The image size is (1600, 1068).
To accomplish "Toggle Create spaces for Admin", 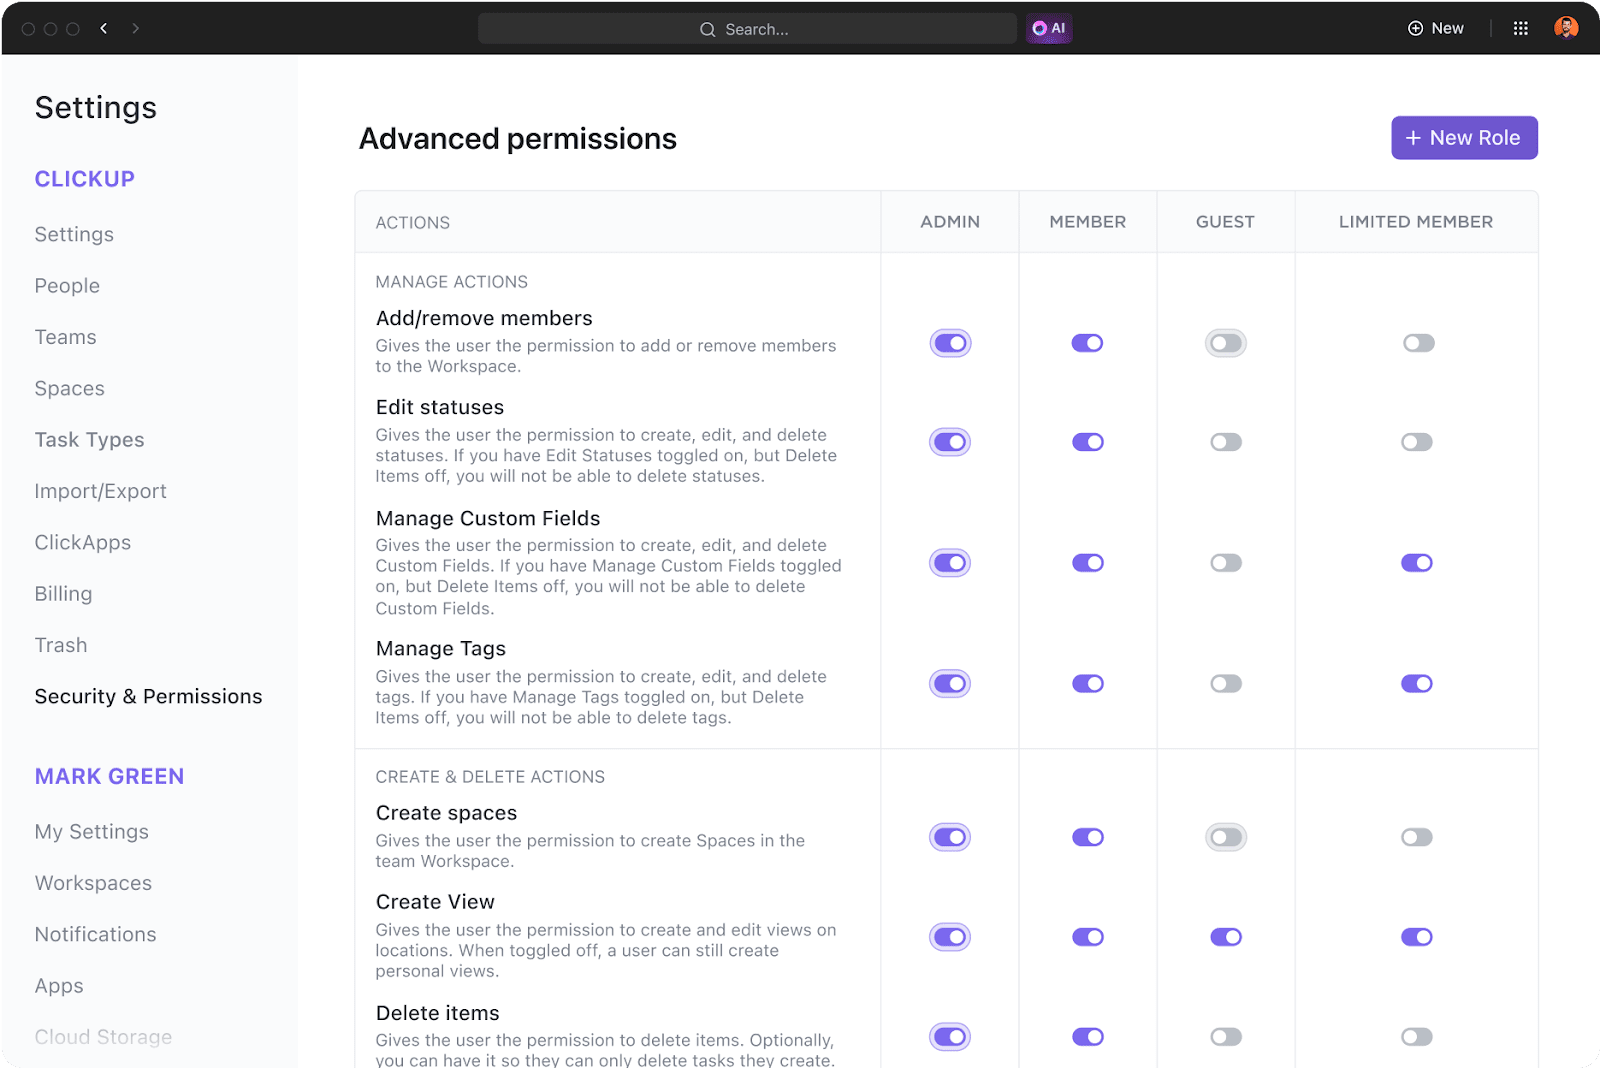I will point(950,837).
